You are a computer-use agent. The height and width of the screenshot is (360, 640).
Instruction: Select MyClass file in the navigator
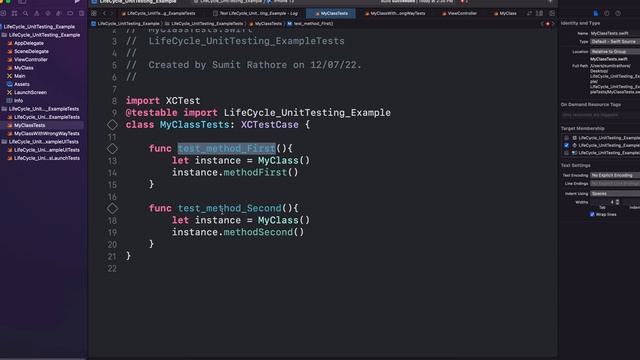tap(24, 68)
